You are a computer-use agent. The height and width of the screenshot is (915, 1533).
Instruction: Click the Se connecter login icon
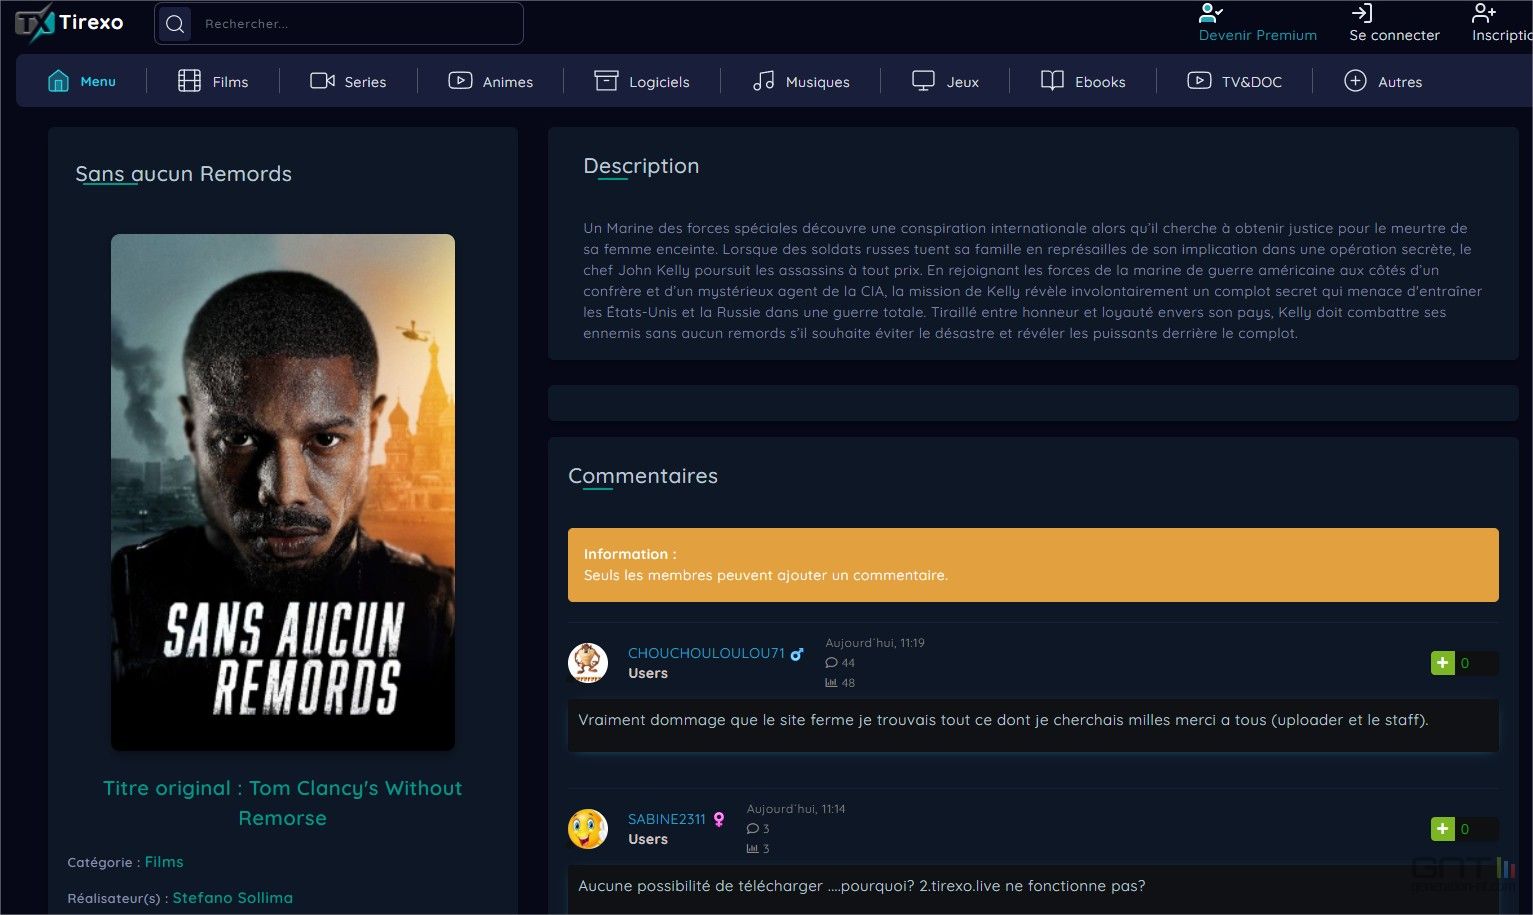[1362, 13]
